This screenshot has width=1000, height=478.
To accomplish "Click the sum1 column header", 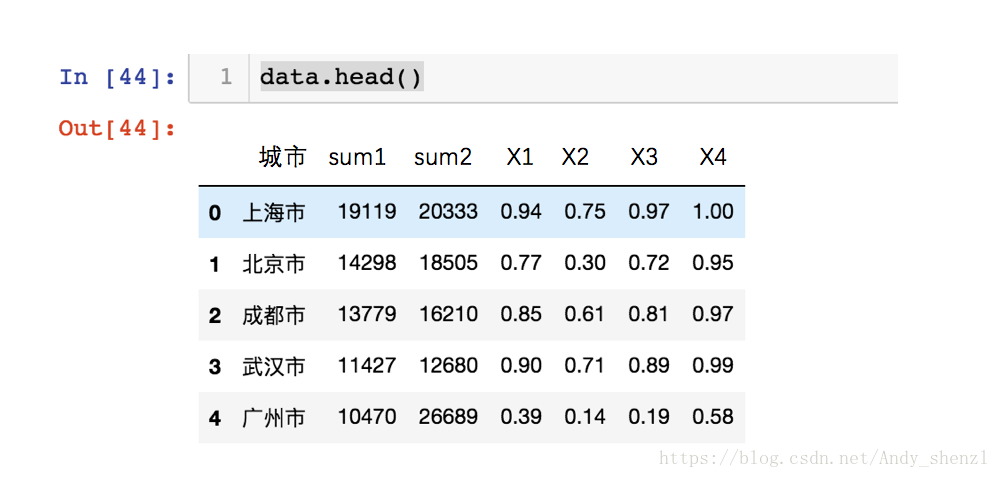I will 357,157.
